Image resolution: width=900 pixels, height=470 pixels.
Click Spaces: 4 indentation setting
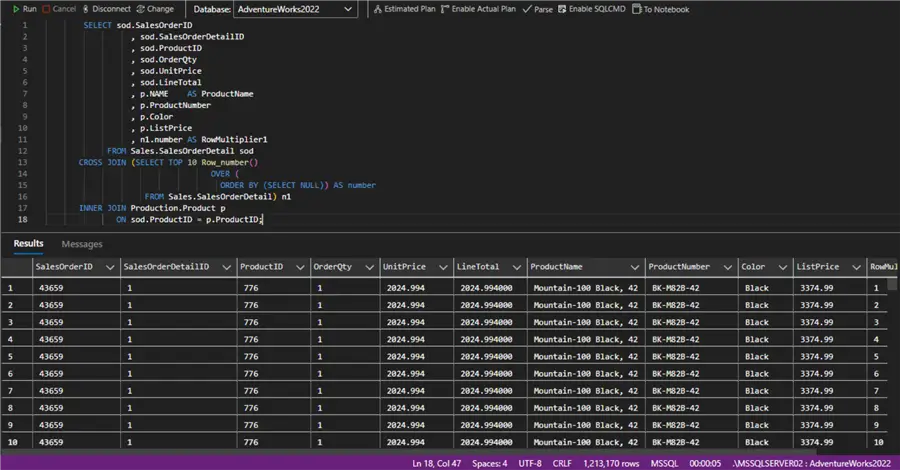[x=490, y=463]
